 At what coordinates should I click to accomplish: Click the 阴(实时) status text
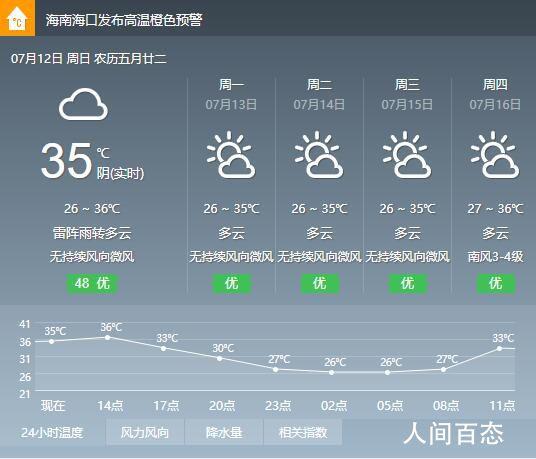120,173
